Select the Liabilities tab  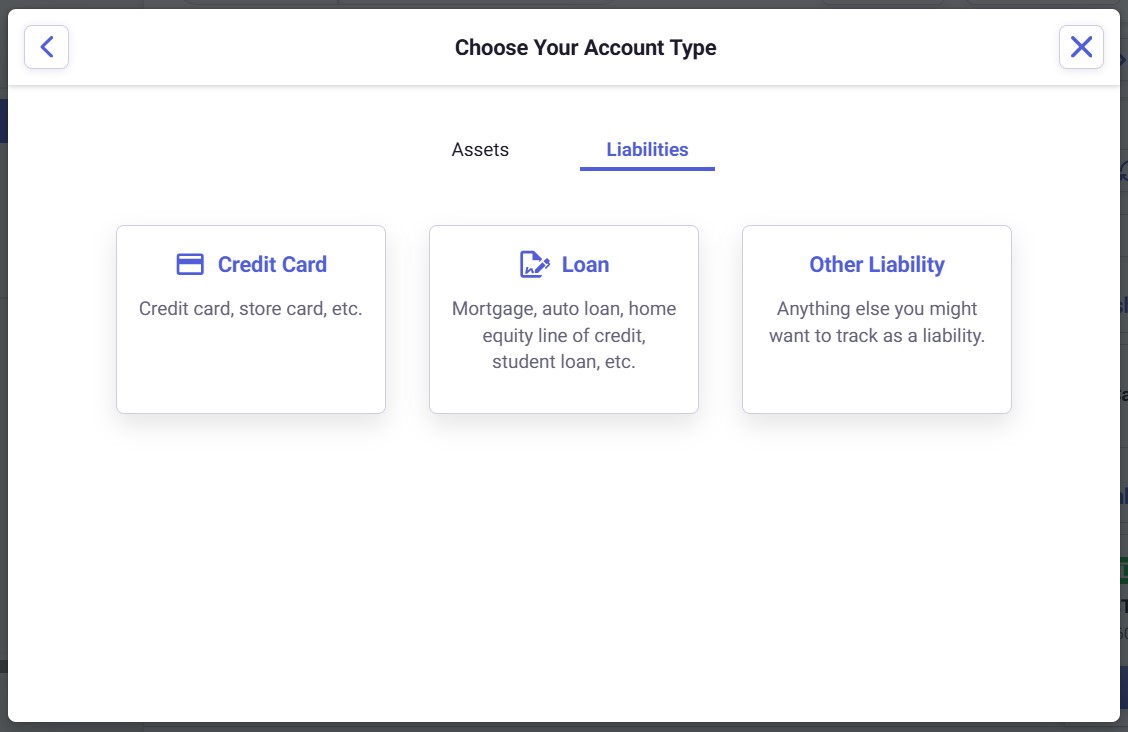tap(647, 150)
